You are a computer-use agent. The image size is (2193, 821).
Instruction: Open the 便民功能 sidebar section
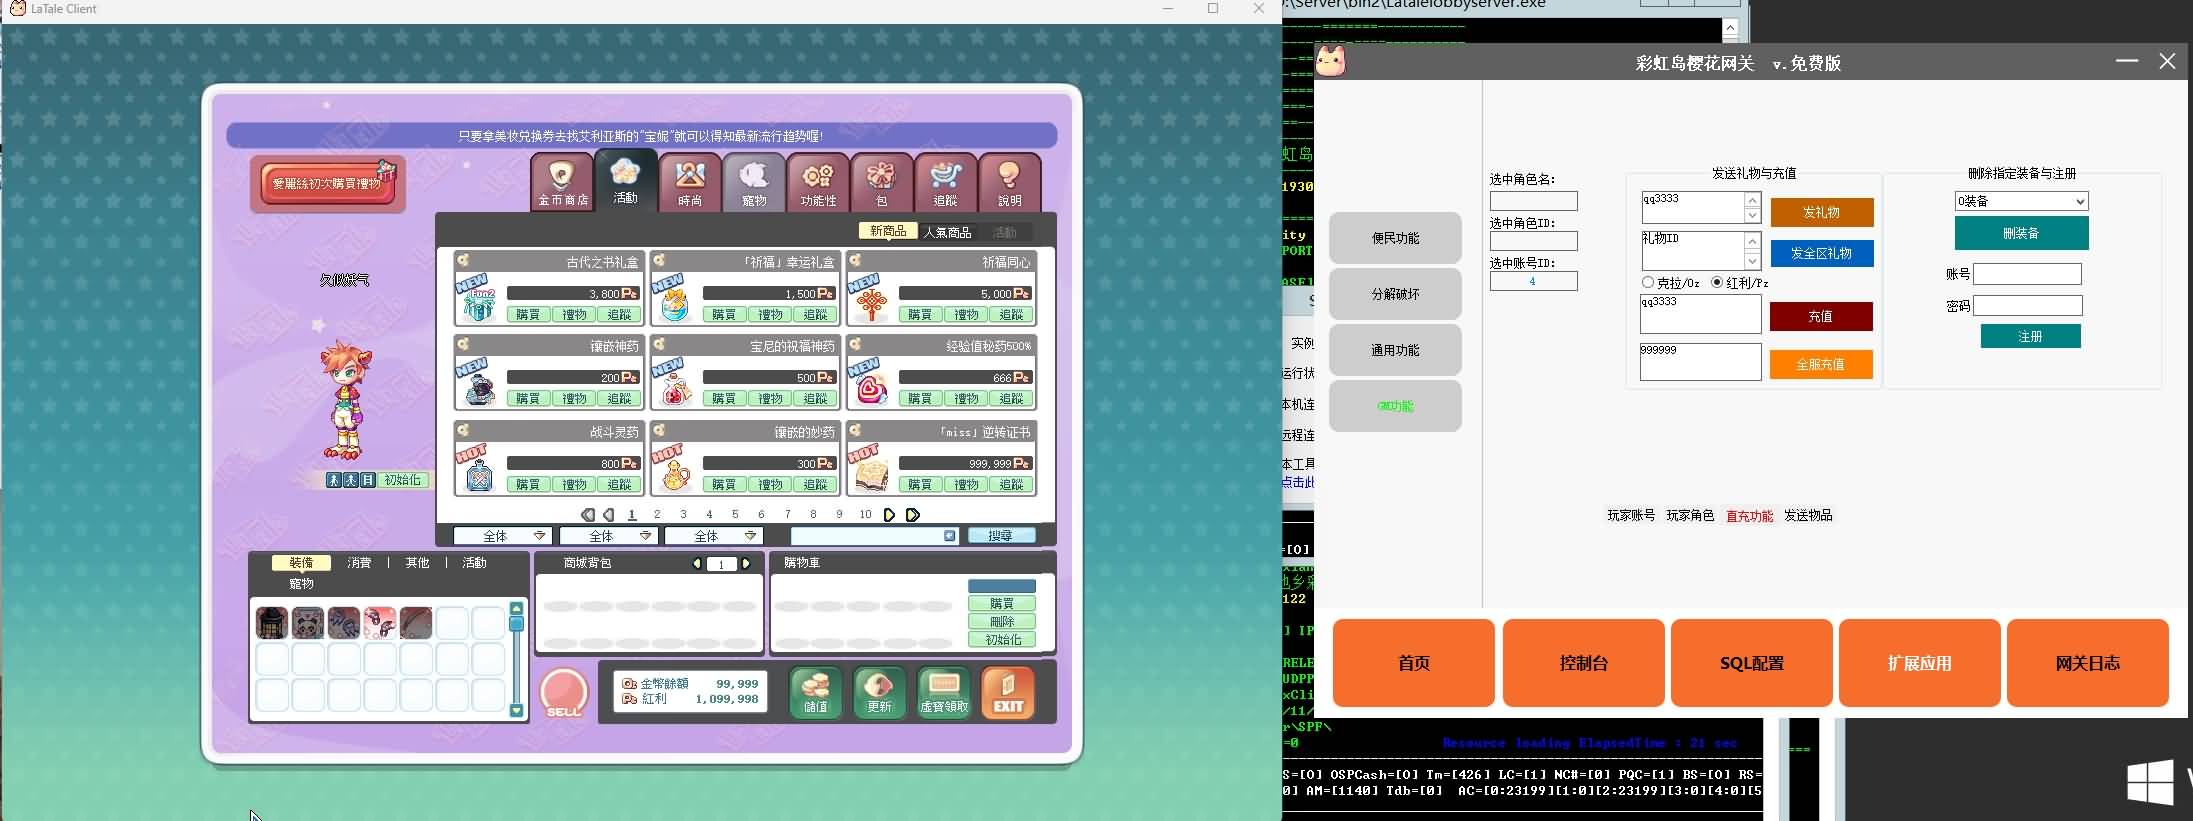(1395, 238)
